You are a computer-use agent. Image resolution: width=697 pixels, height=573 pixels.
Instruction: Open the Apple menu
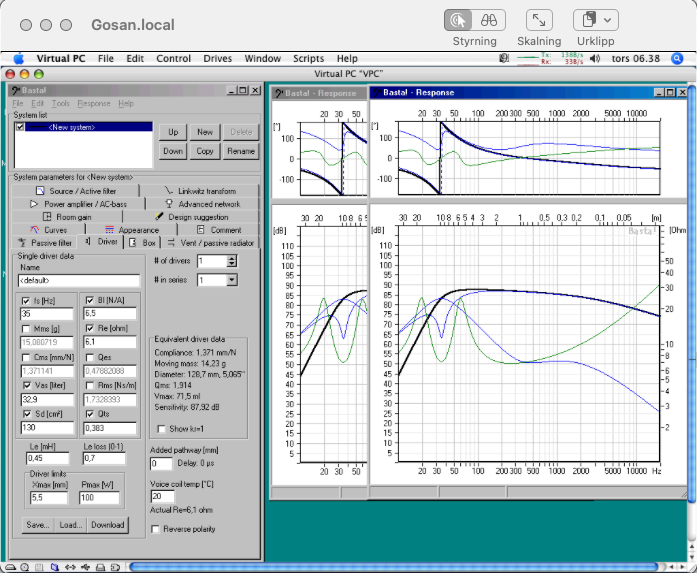pyautogui.click(x=19, y=58)
